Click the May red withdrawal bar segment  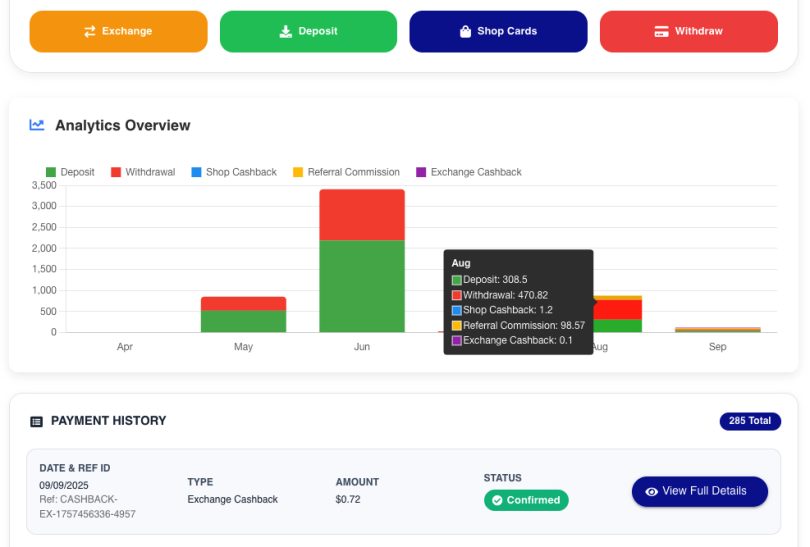[243, 303]
